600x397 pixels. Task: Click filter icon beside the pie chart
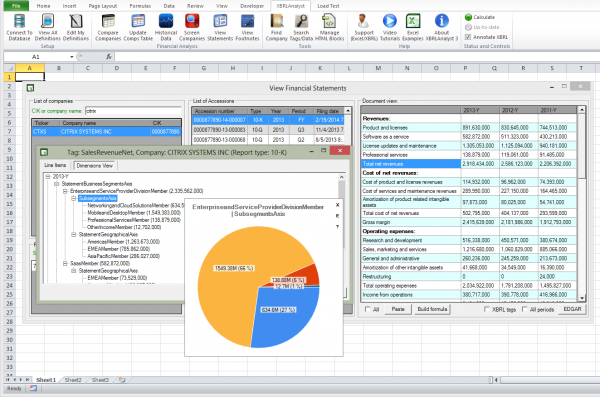(x=338, y=227)
